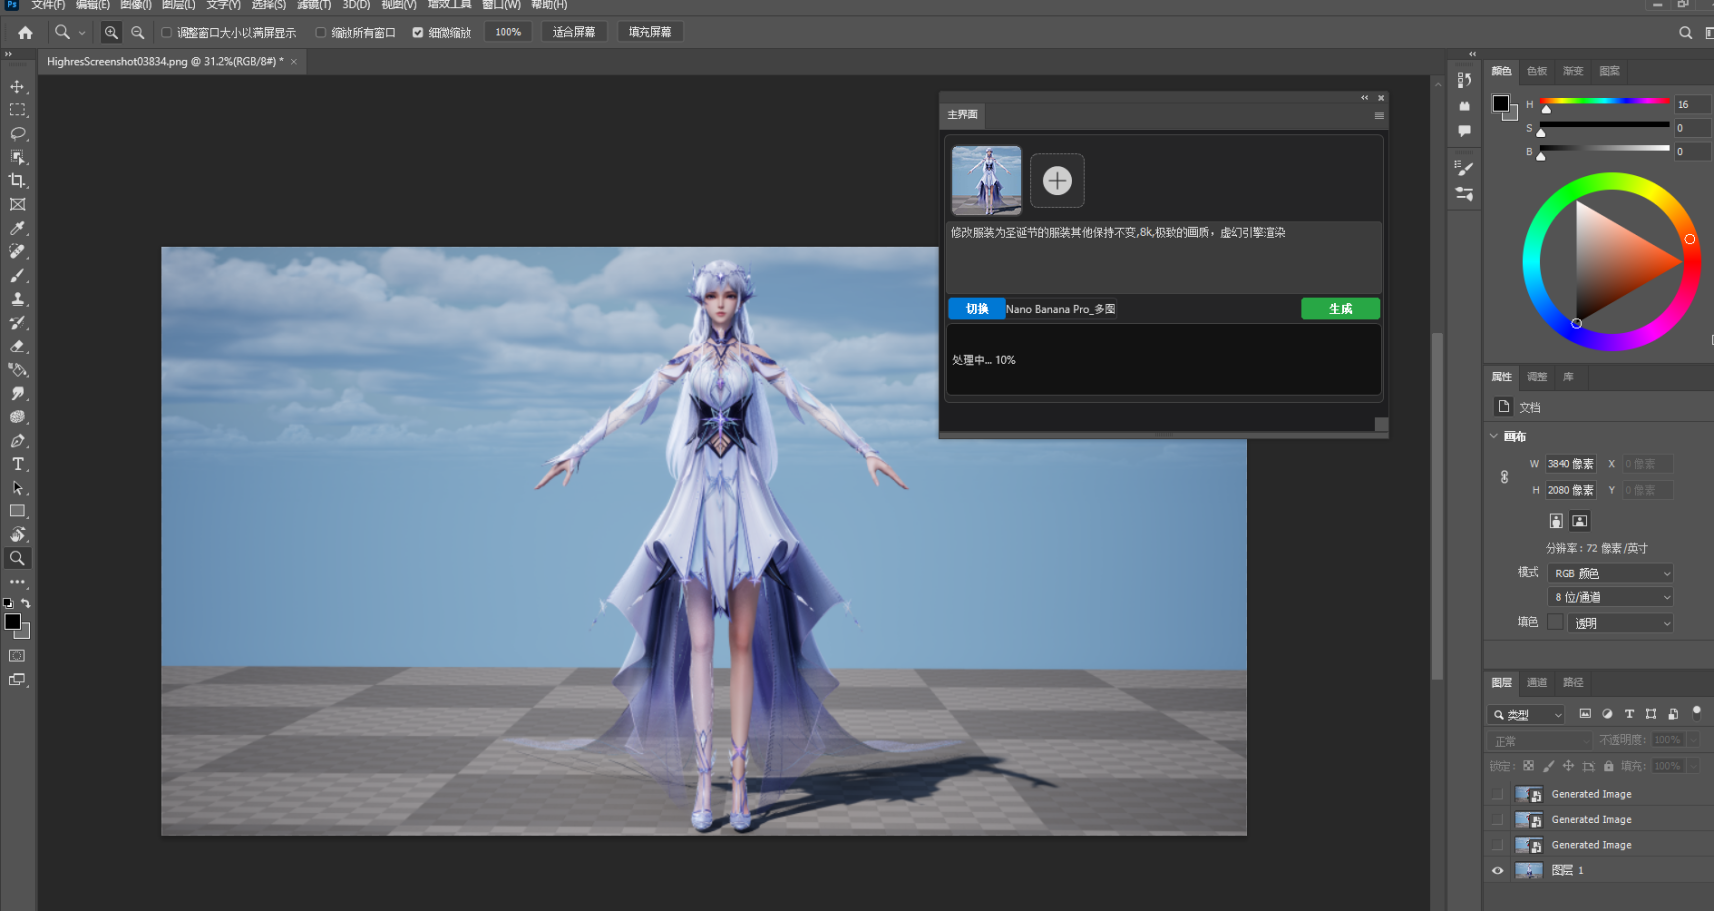Open the 8 位/通道 bit depth dropdown

coord(1609,597)
